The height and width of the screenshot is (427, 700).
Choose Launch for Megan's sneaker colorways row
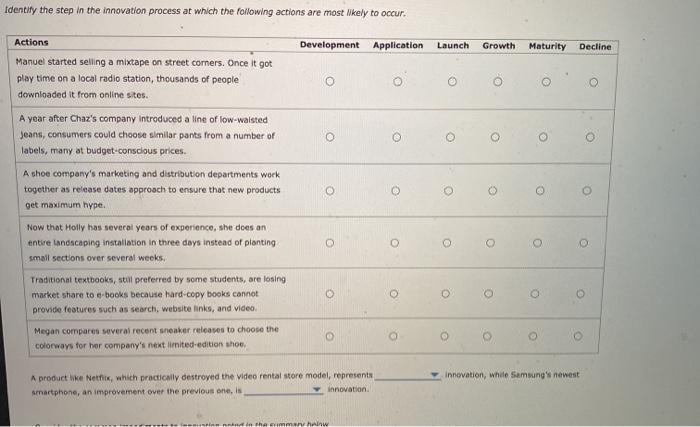[444, 336]
